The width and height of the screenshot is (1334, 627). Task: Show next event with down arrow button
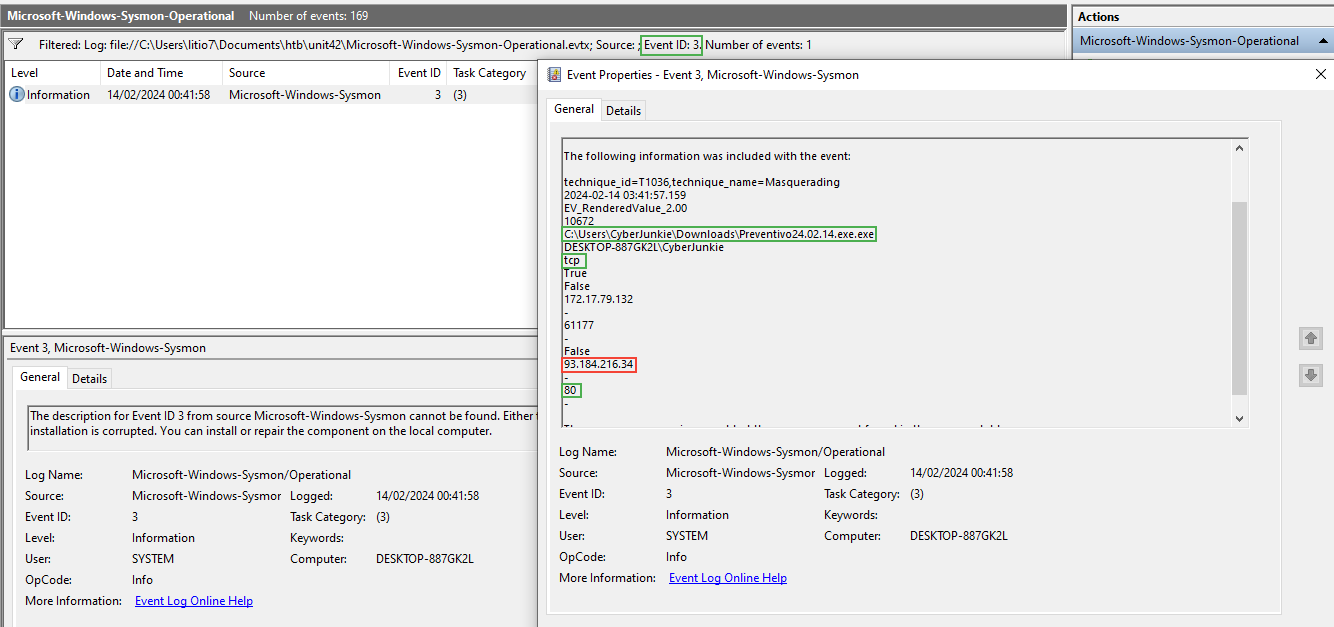(1311, 375)
